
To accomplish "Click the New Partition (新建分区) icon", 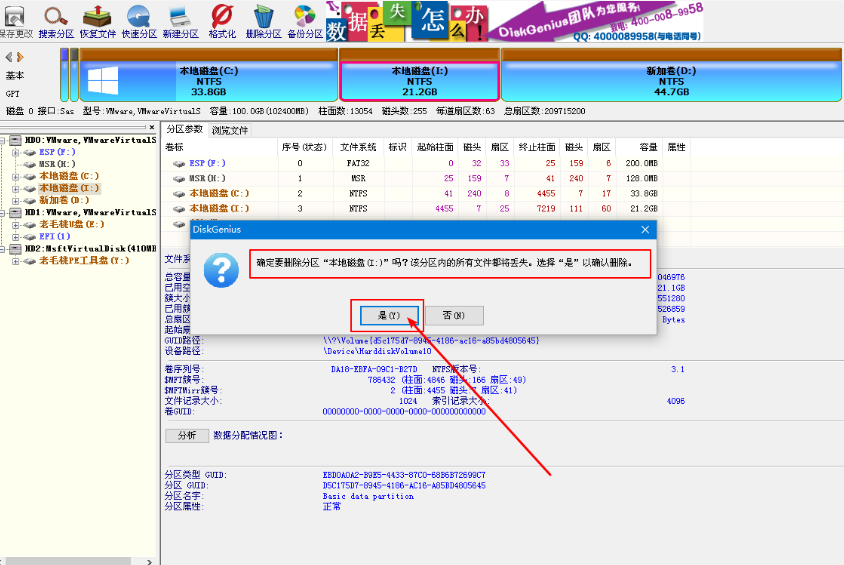I will tap(180, 22).
